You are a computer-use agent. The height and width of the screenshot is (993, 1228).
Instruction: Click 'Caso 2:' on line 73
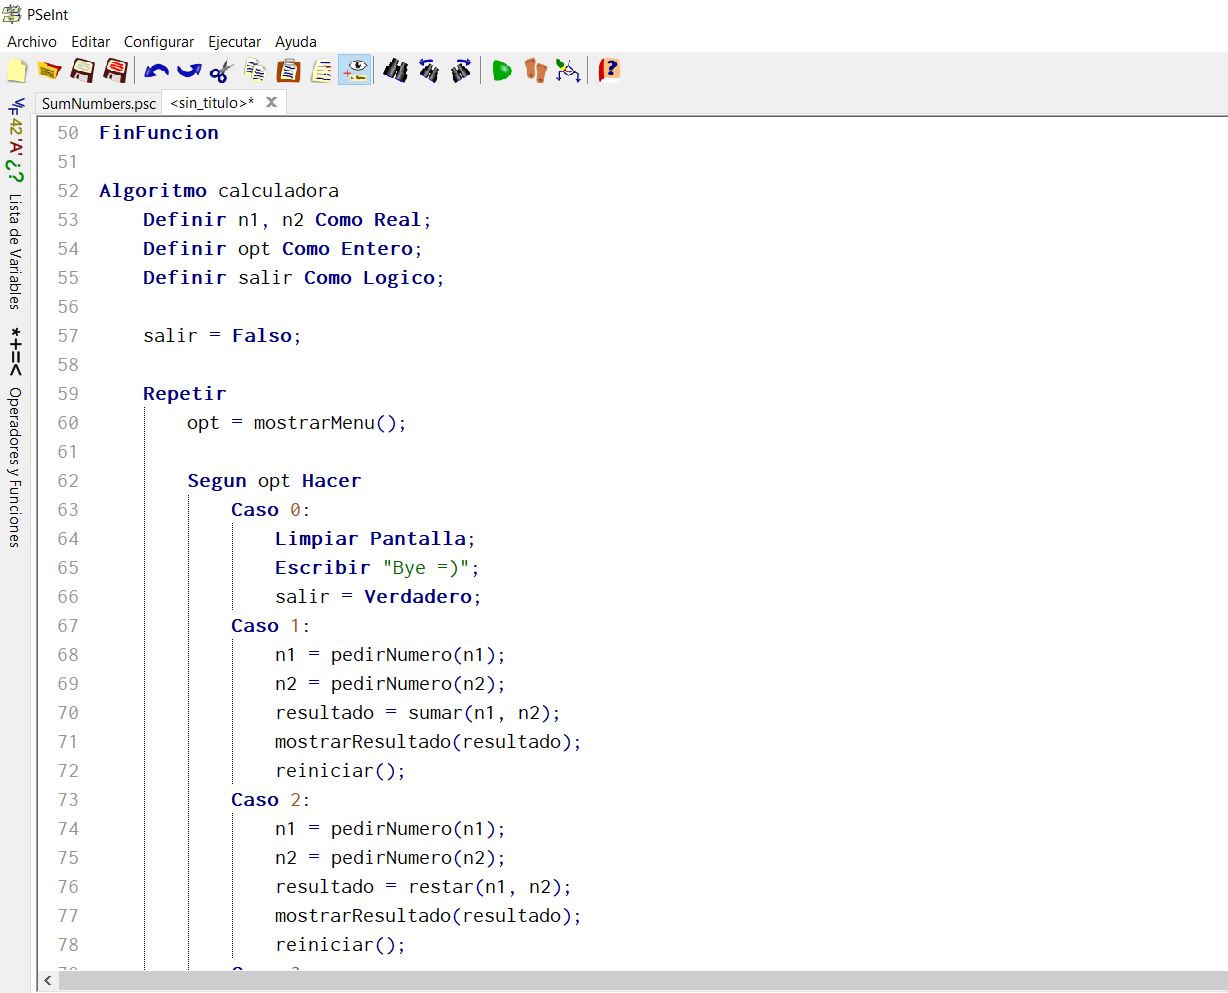[271, 799]
